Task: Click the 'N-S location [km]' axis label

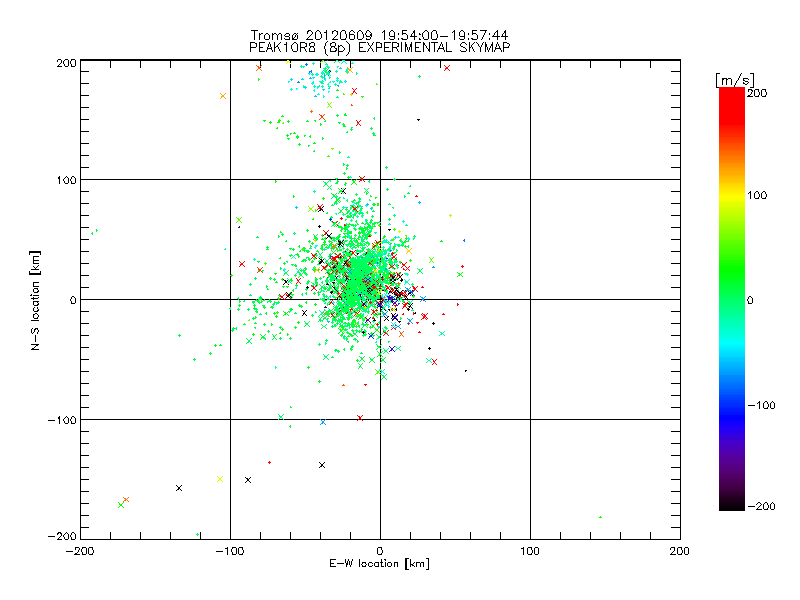Action: coord(35,300)
